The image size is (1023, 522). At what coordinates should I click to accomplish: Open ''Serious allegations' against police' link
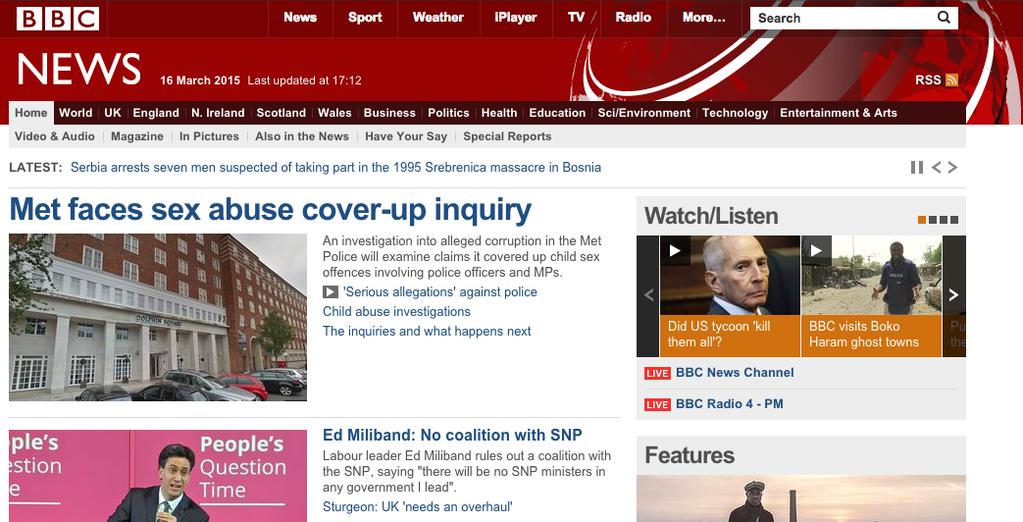[440, 292]
